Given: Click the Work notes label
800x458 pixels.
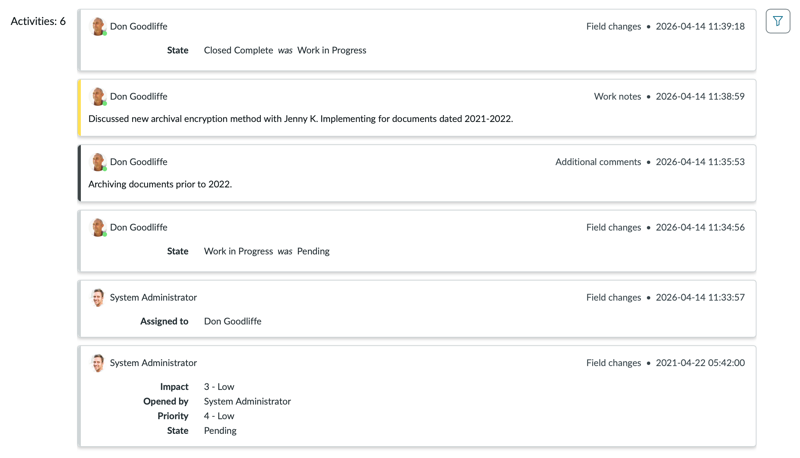Looking at the screenshot, I should [617, 96].
